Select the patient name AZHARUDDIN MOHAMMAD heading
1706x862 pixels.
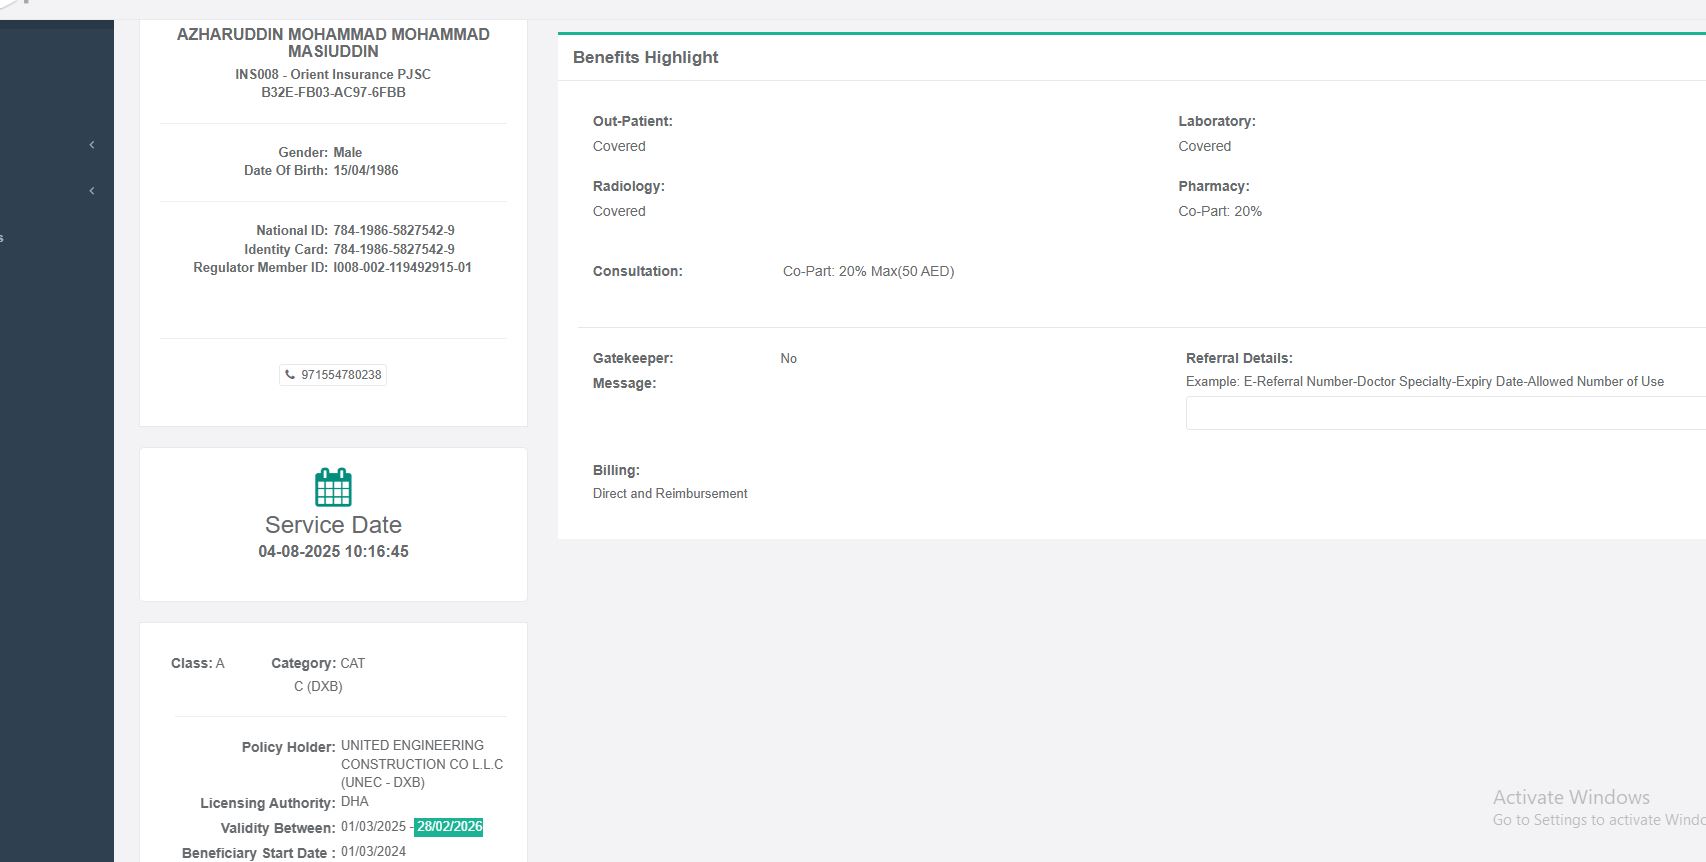(333, 42)
